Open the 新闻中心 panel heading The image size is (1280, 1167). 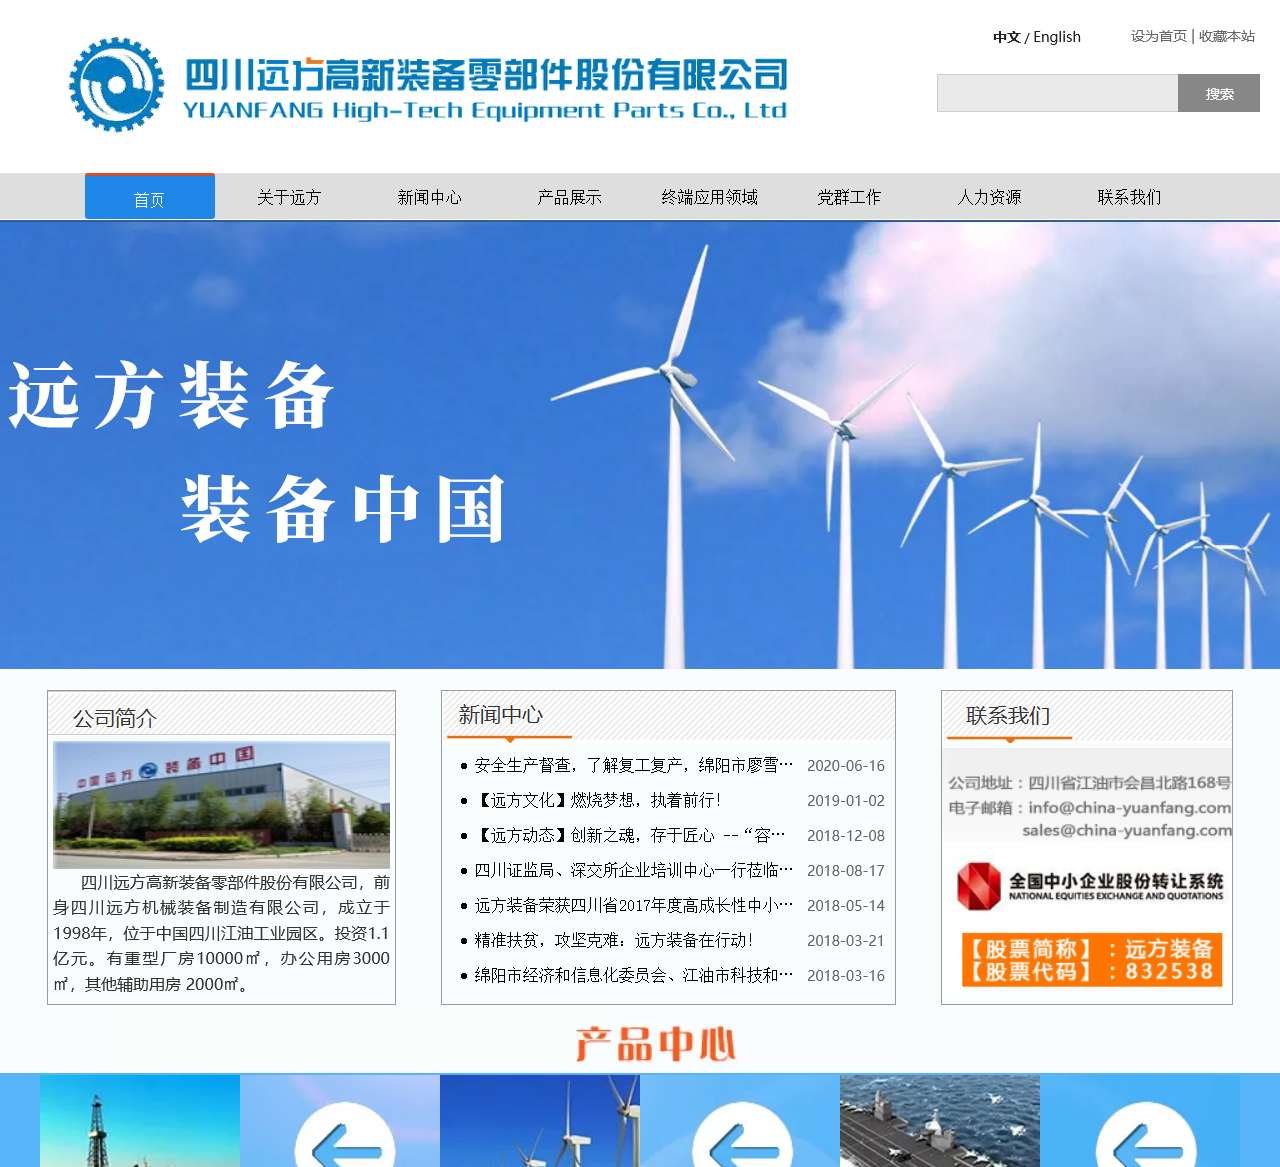[500, 715]
